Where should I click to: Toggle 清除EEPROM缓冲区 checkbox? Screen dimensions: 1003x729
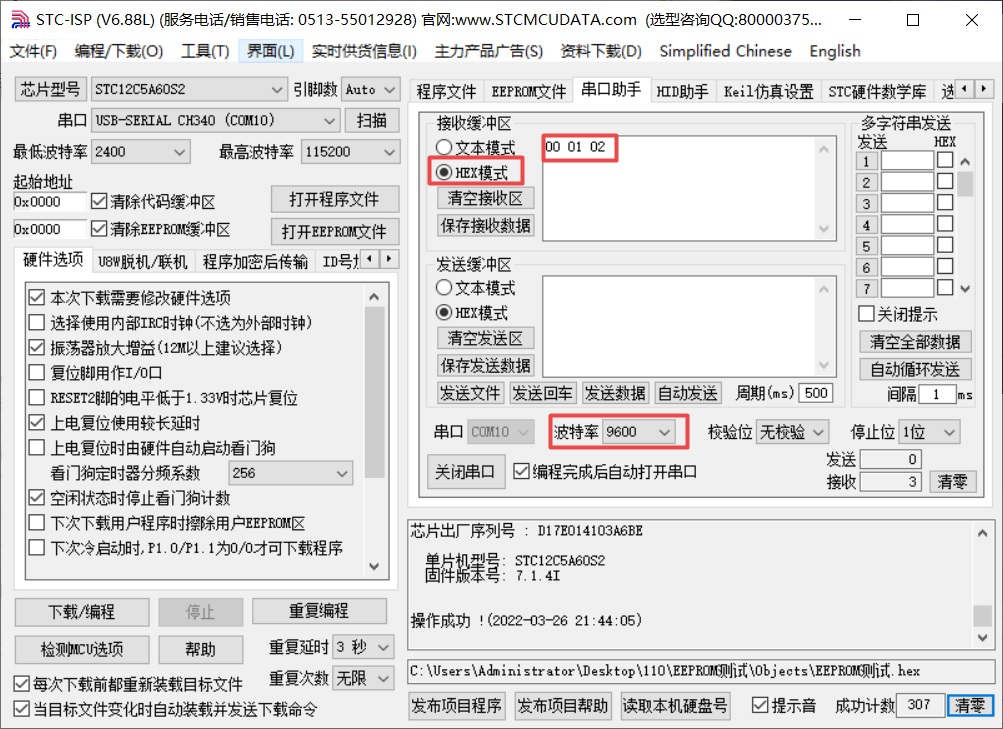click(161, 229)
